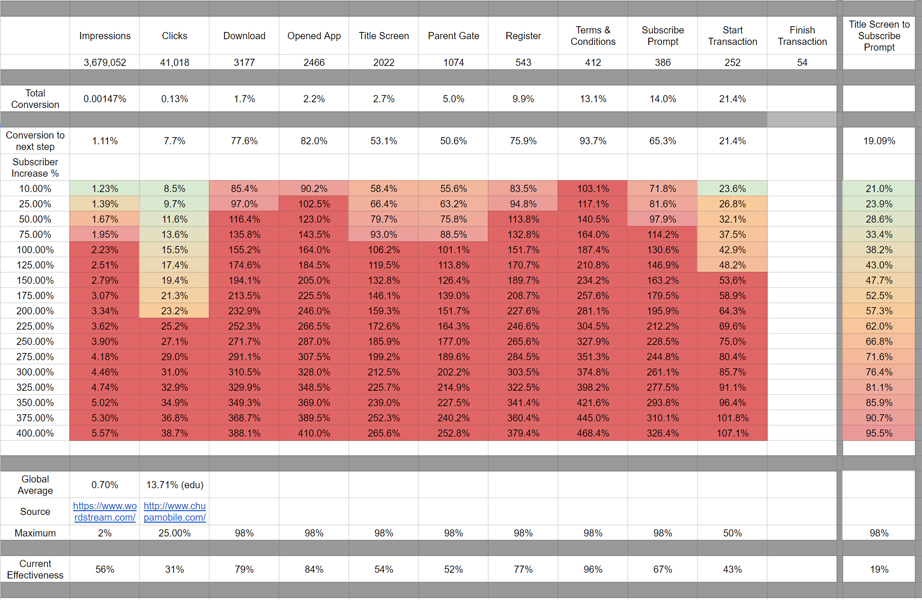This screenshot has width=922, height=600.
Task: Select the Impressions column header cell
Action: pyautogui.click(x=105, y=36)
